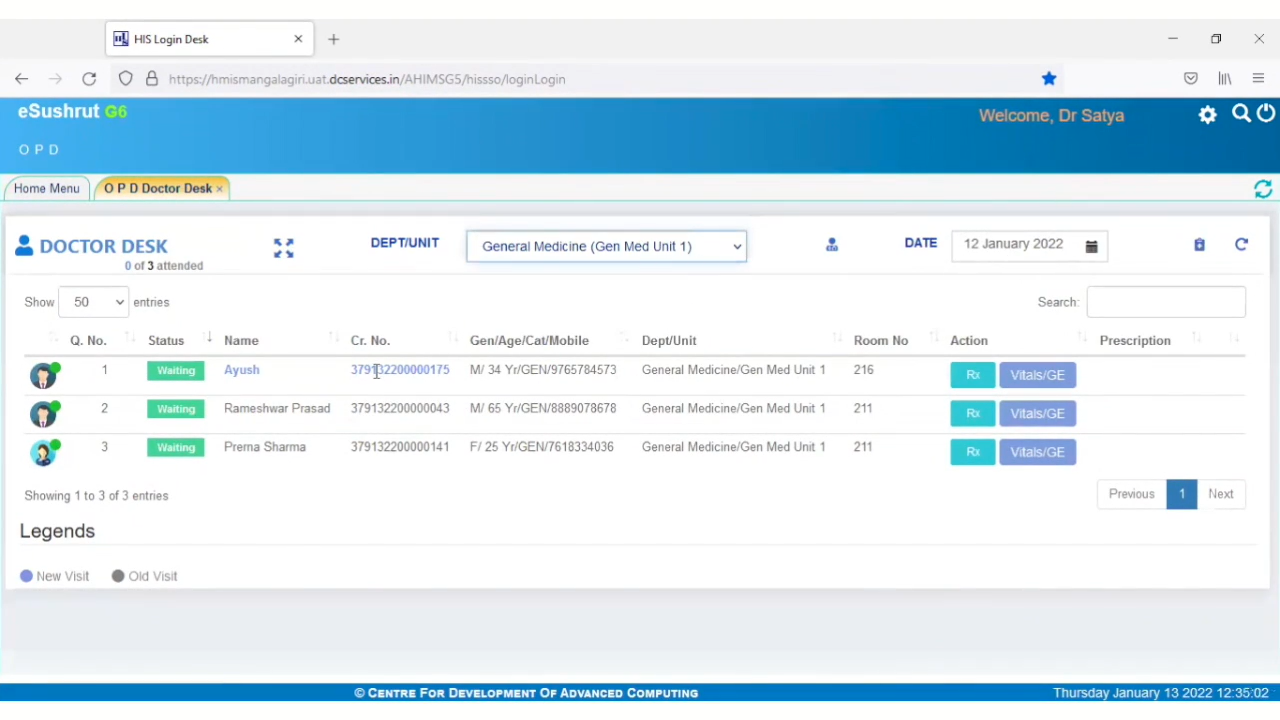
Task: Reload the browser page
Action: pos(89,79)
